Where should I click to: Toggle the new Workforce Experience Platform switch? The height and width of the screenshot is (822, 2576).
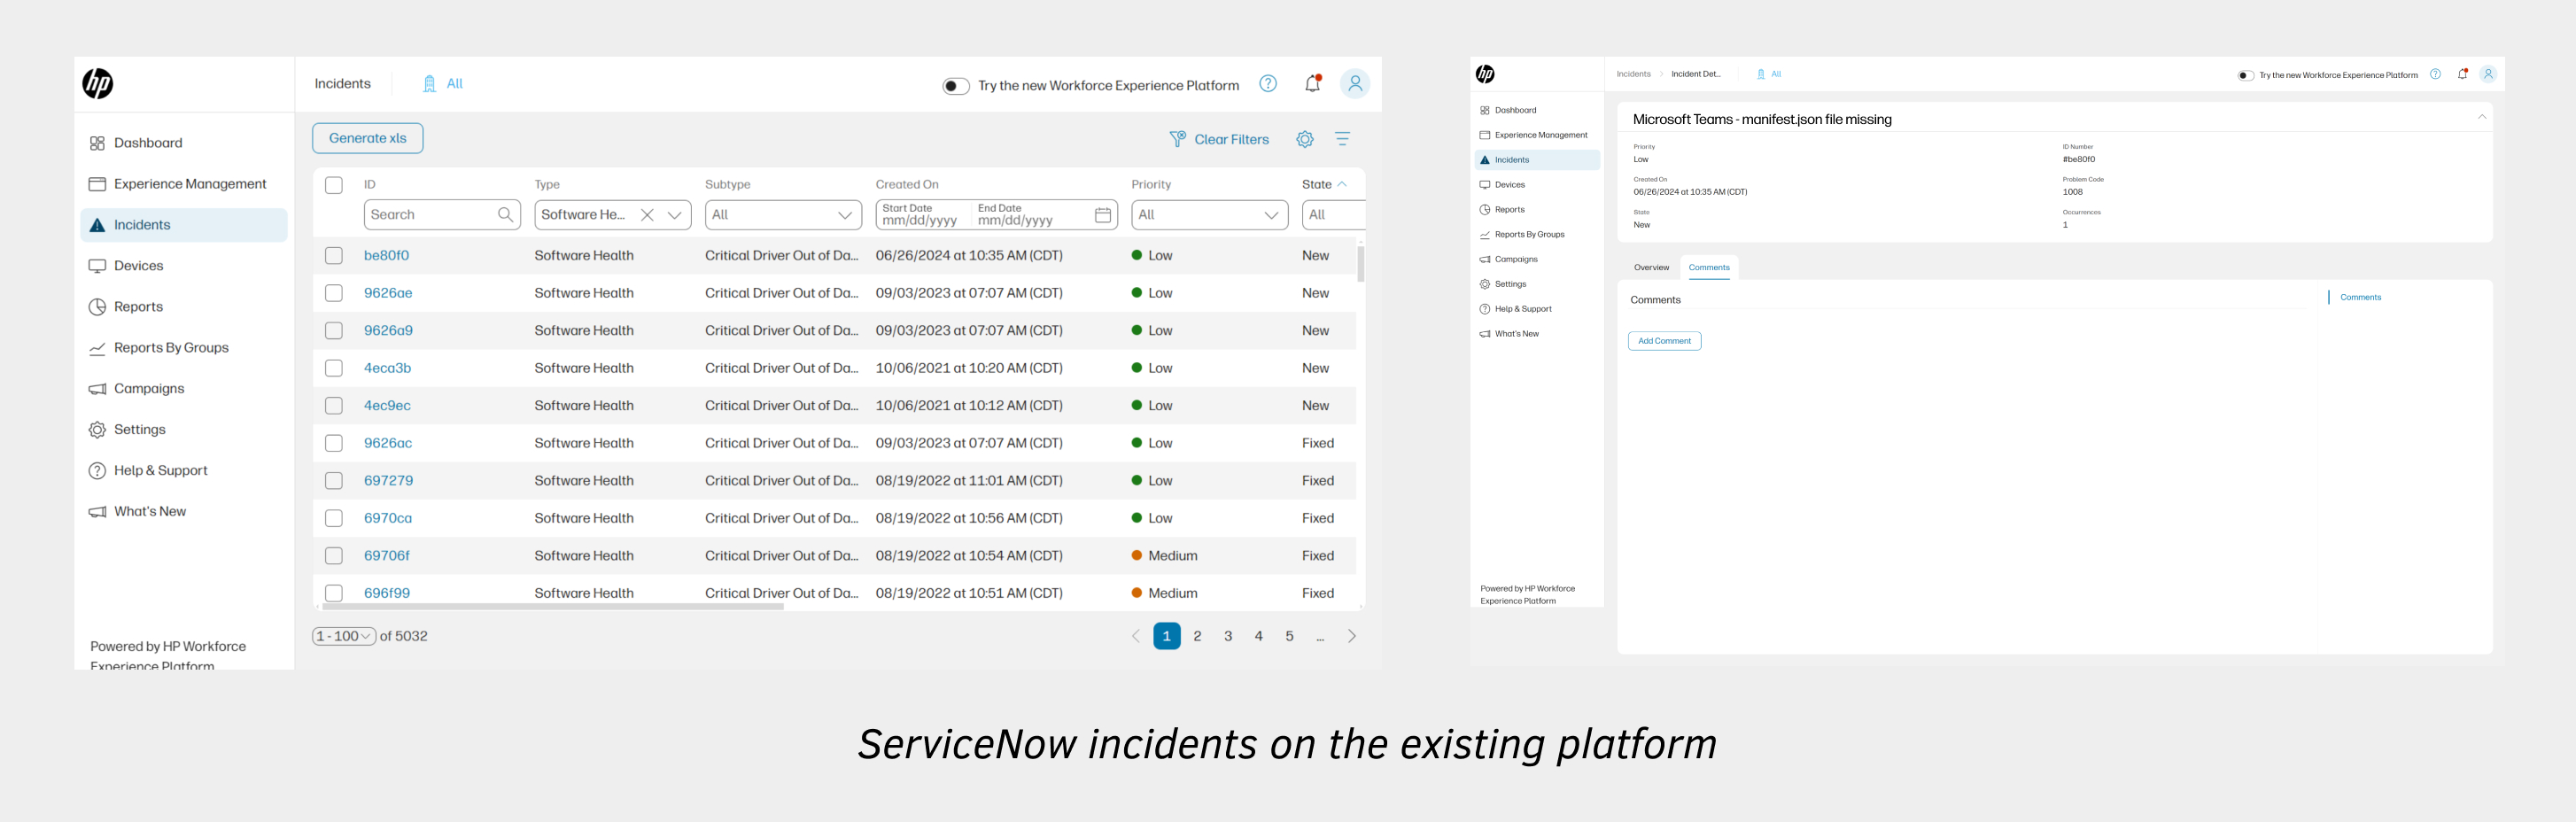point(955,86)
